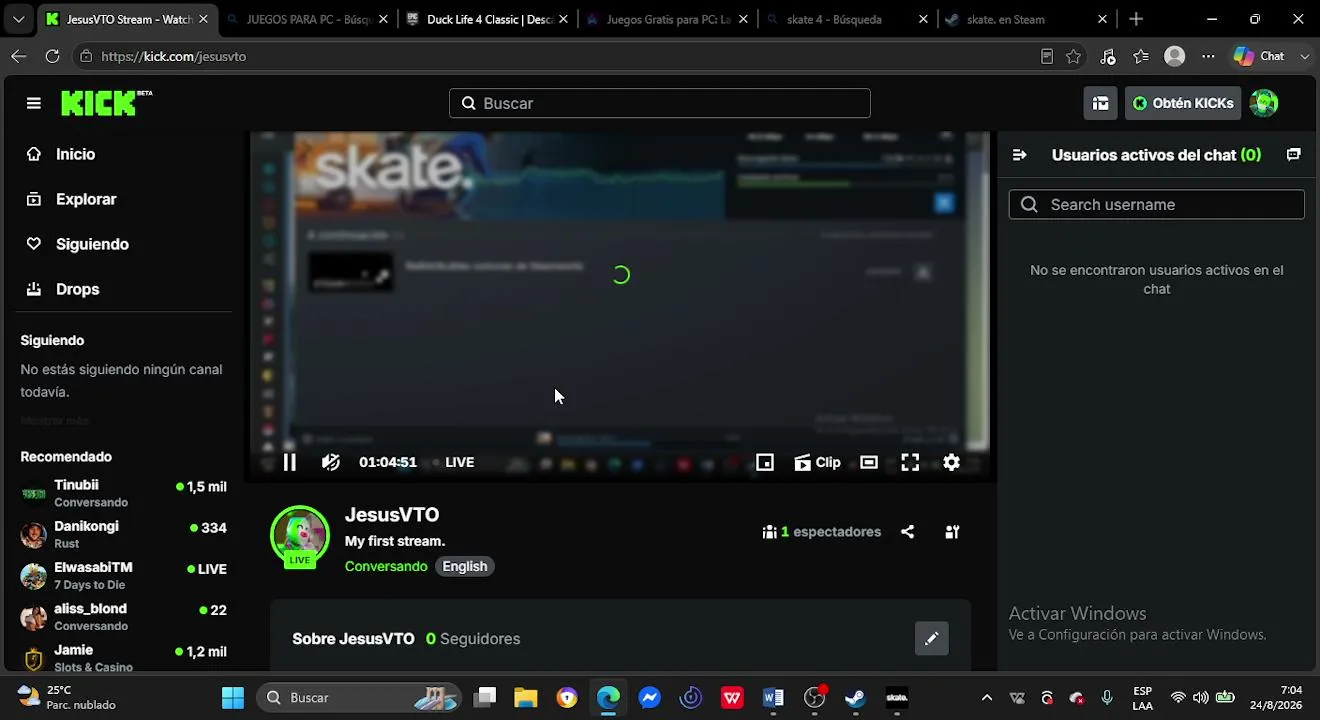Switch to skate. en Steam tab
Screen dimensions: 1320x720
[x=1028, y=19]
